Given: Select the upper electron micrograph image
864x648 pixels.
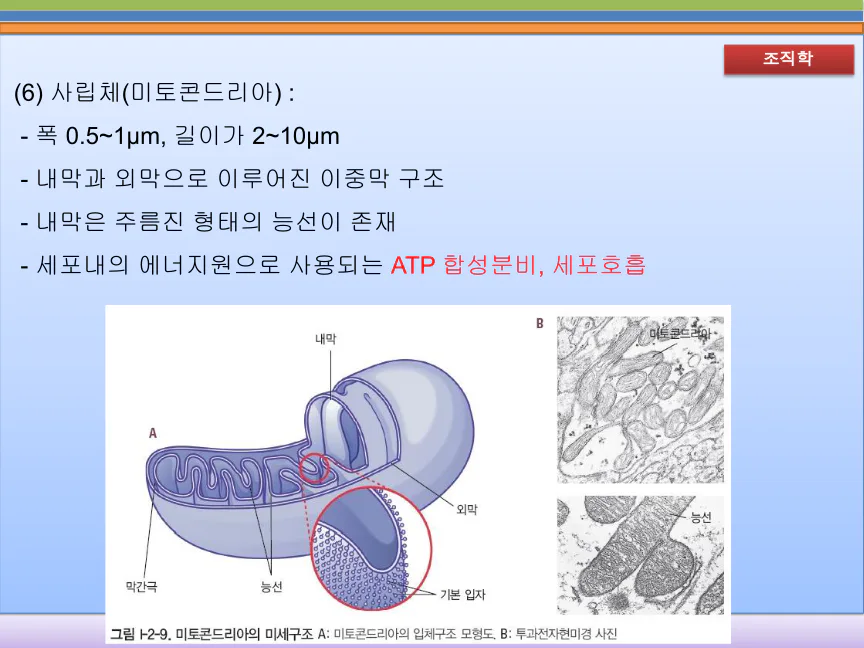Looking at the screenshot, I should click(639, 400).
